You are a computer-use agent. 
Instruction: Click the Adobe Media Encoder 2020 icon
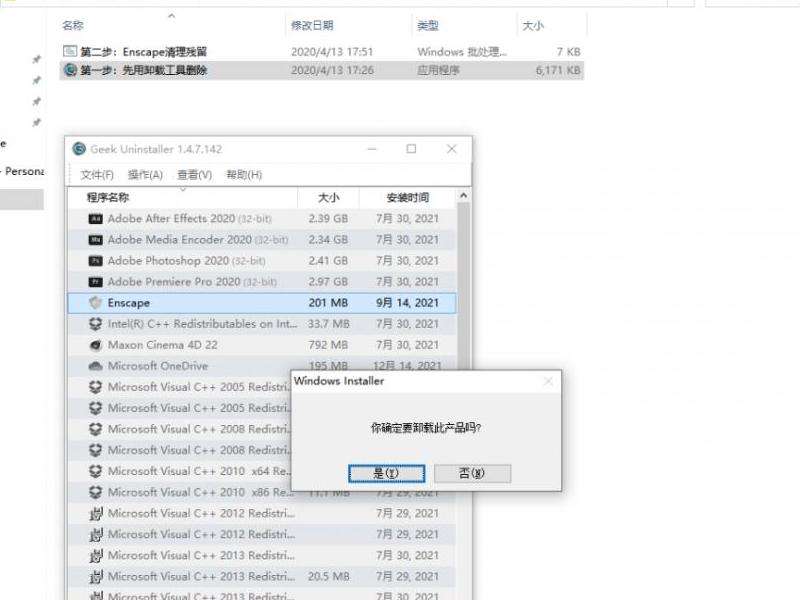click(95, 239)
